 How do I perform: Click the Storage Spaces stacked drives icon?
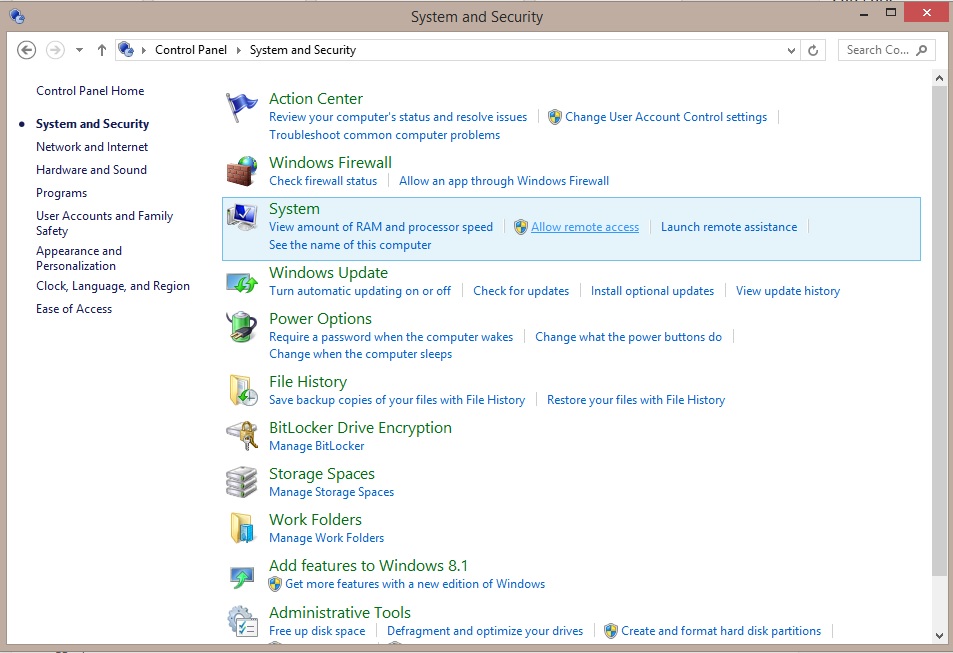(242, 482)
